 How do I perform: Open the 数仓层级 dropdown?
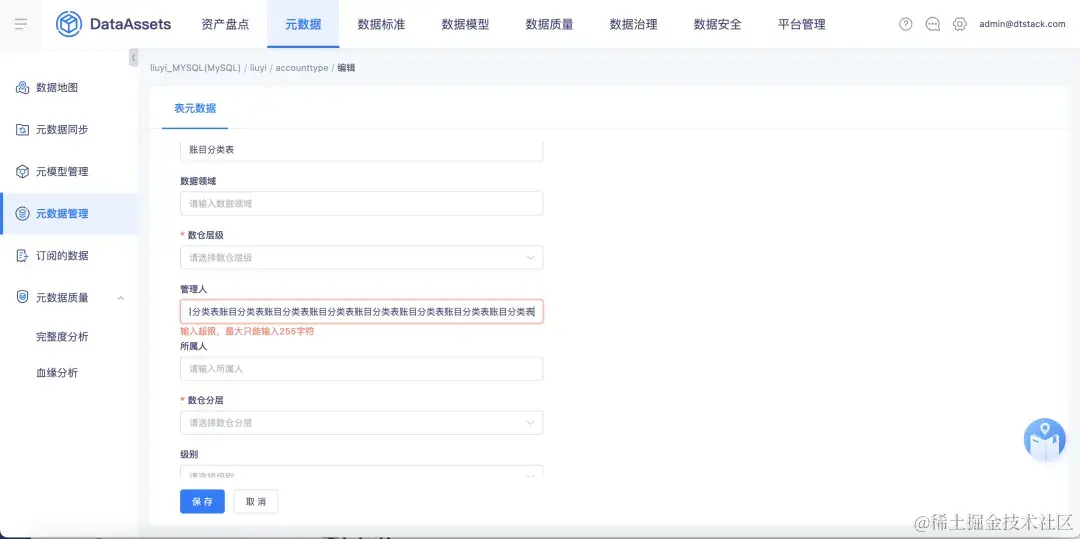pos(362,257)
